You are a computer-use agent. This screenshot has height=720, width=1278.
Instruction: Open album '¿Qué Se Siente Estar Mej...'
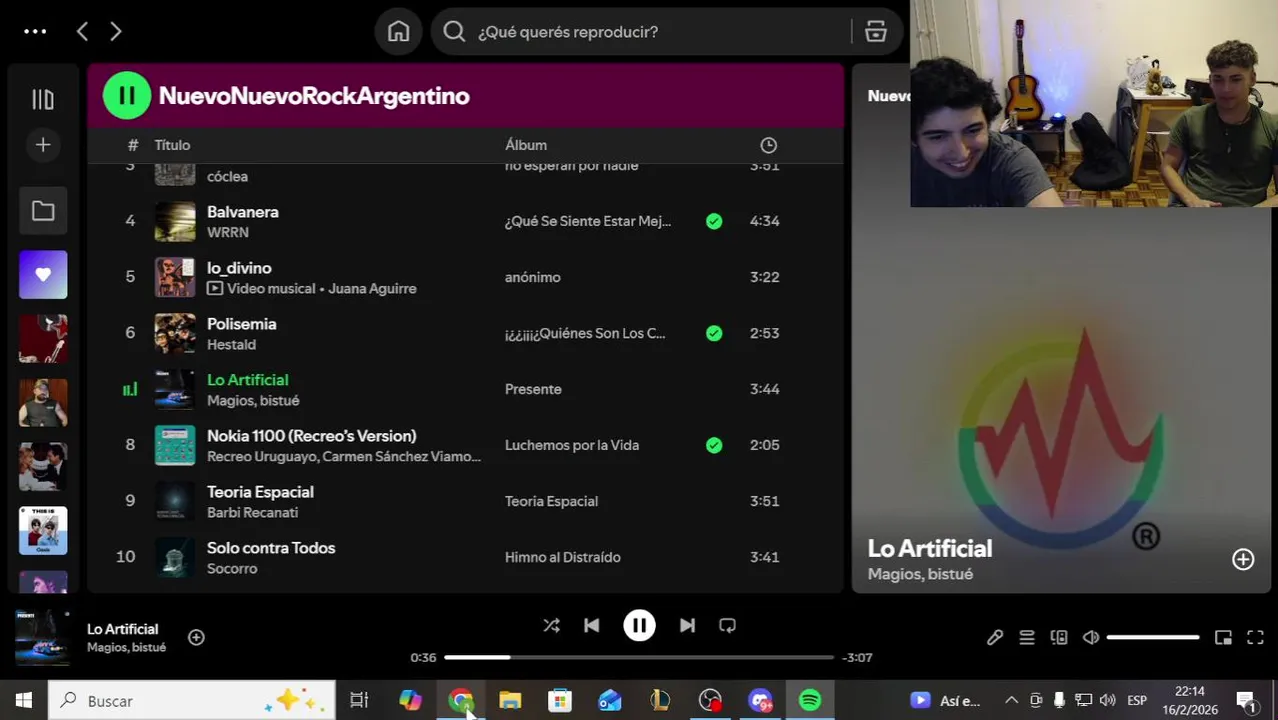(x=588, y=221)
